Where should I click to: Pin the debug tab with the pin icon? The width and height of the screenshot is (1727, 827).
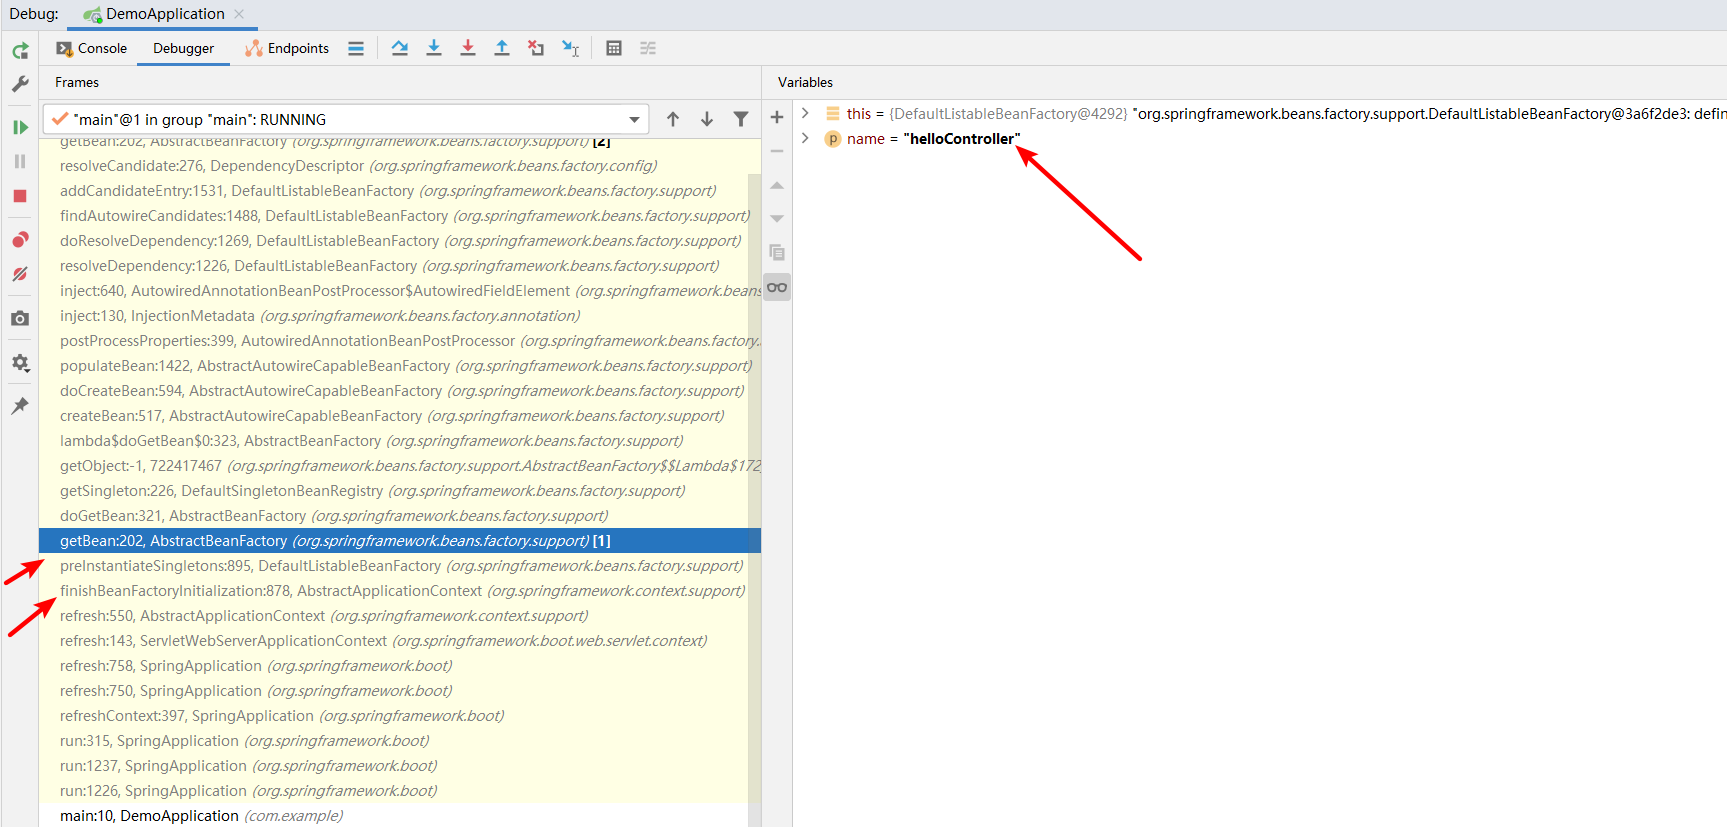click(20, 406)
